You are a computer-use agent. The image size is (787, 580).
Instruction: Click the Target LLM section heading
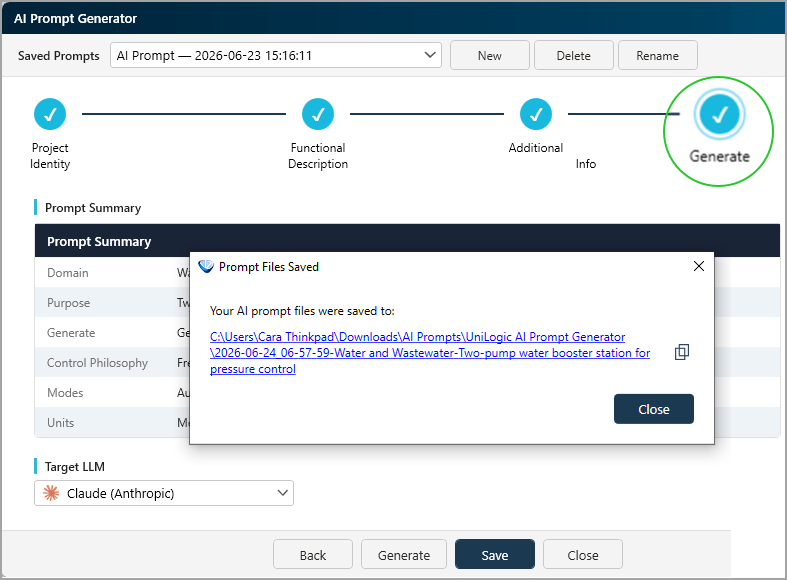75,467
